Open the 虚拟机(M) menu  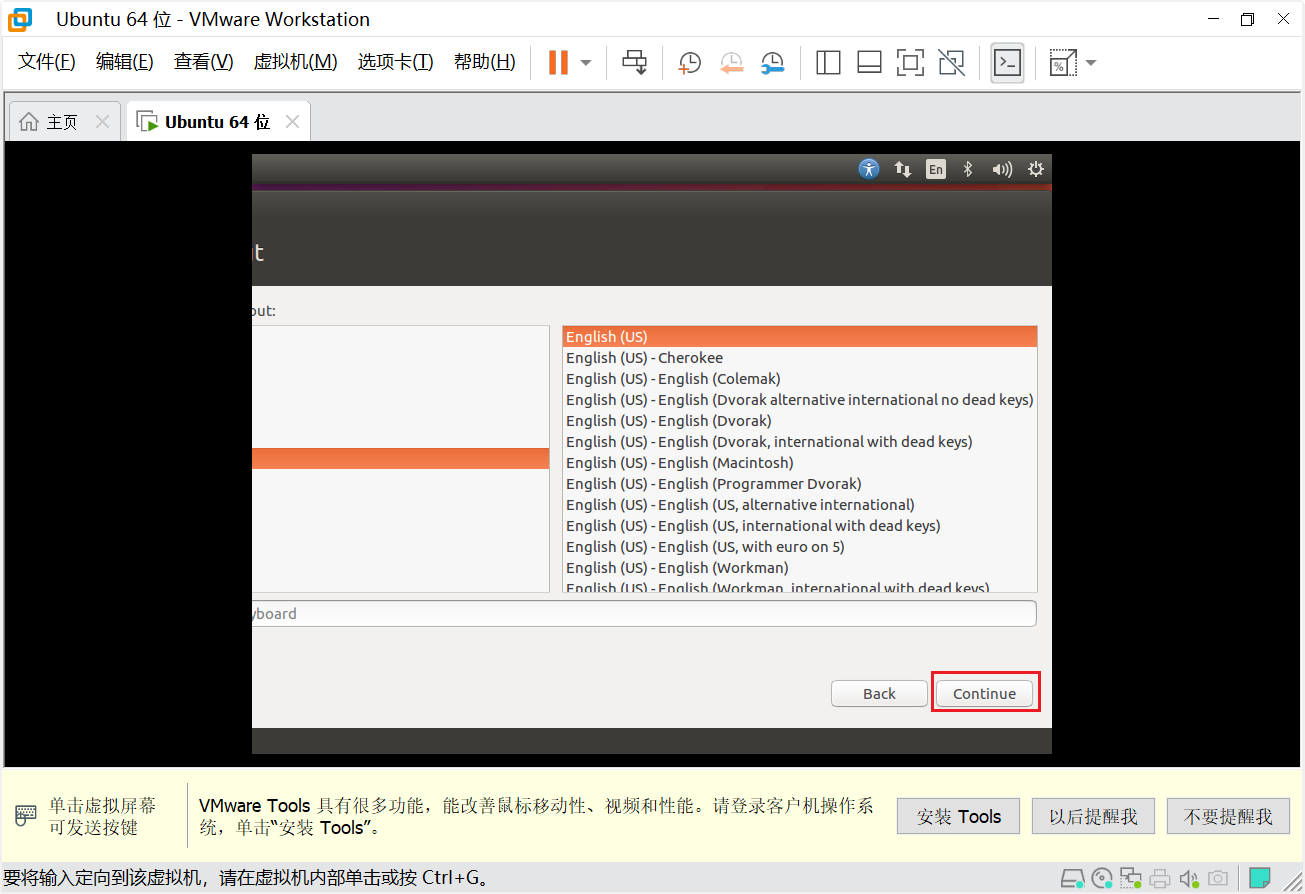[x=295, y=62]
